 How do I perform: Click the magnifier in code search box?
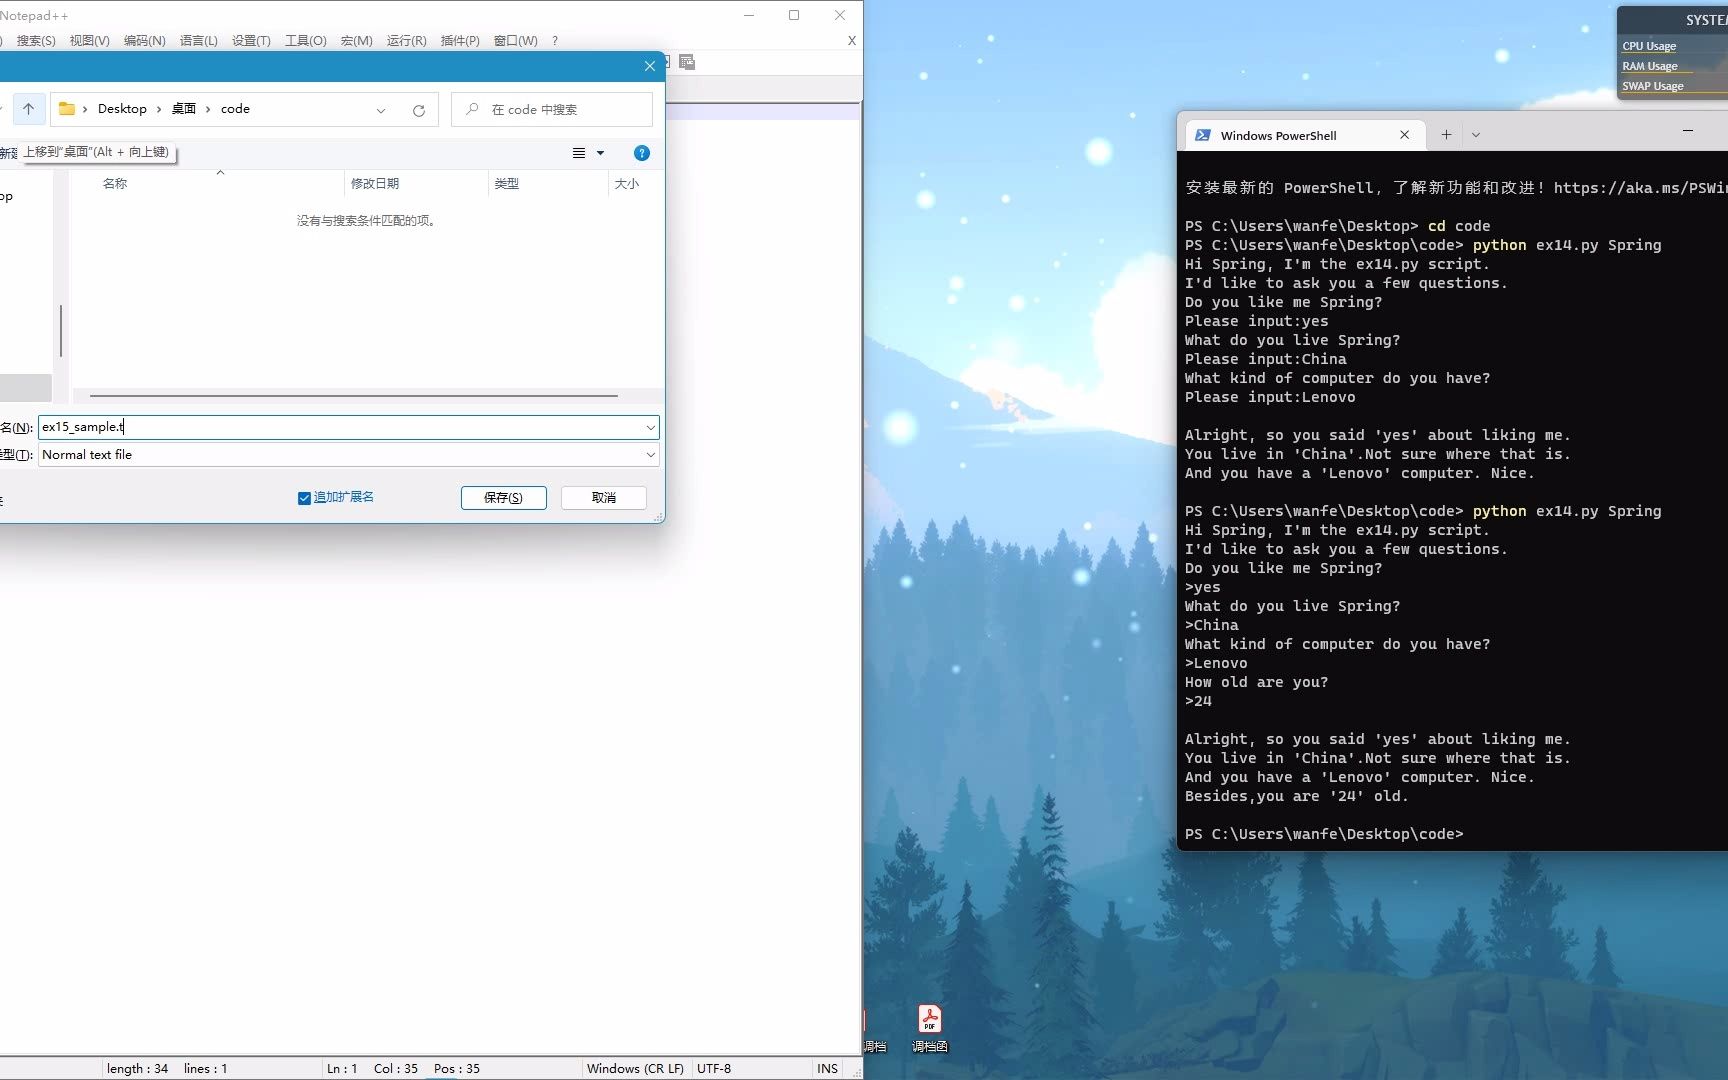click(472, 109)
